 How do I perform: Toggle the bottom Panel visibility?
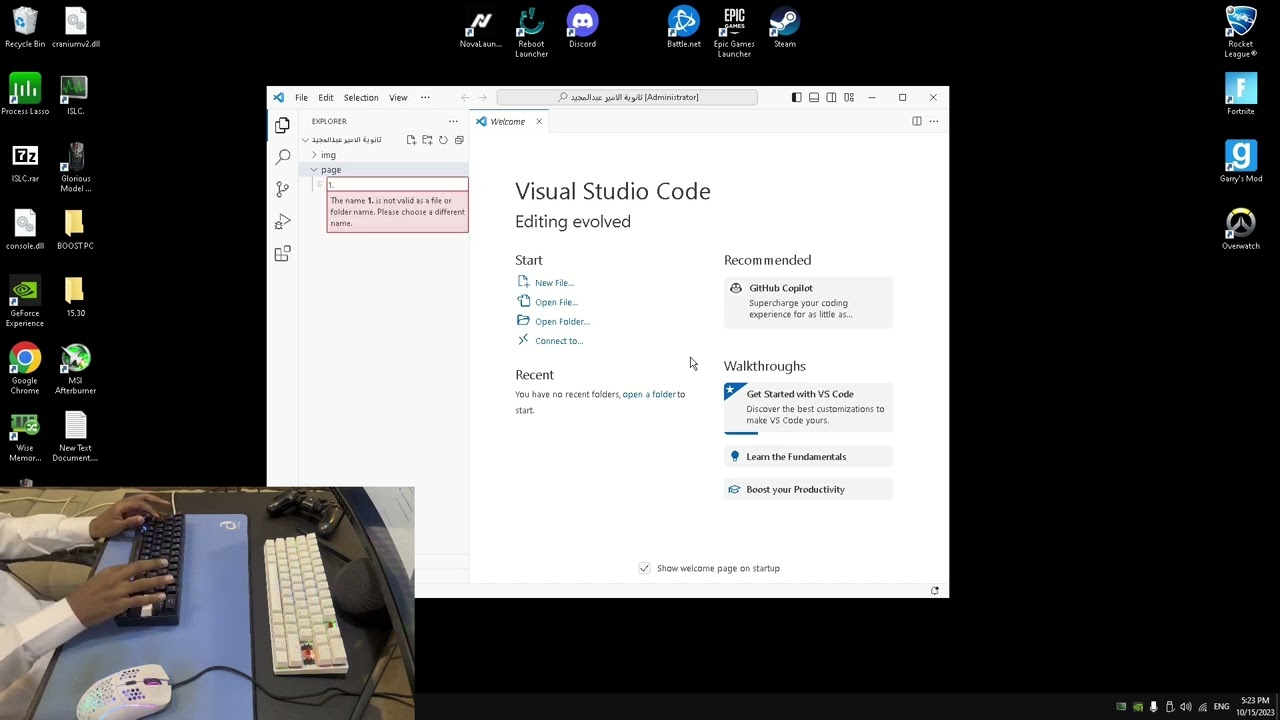click(x=814, y=97)
